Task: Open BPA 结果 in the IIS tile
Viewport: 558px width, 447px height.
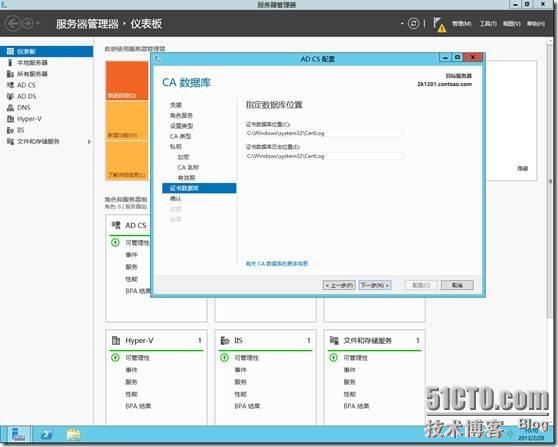Action: pyautogui.click(x=247, y=406)
